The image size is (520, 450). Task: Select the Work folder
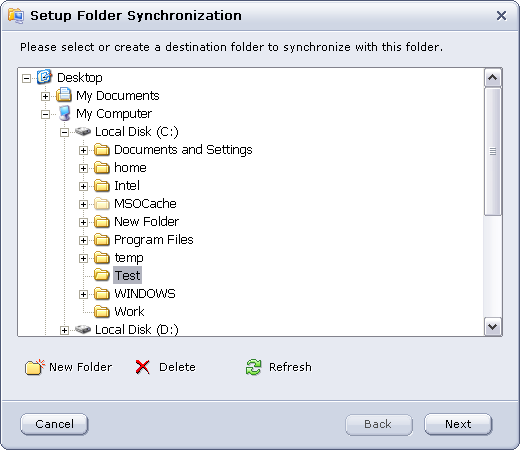point(129,312)
